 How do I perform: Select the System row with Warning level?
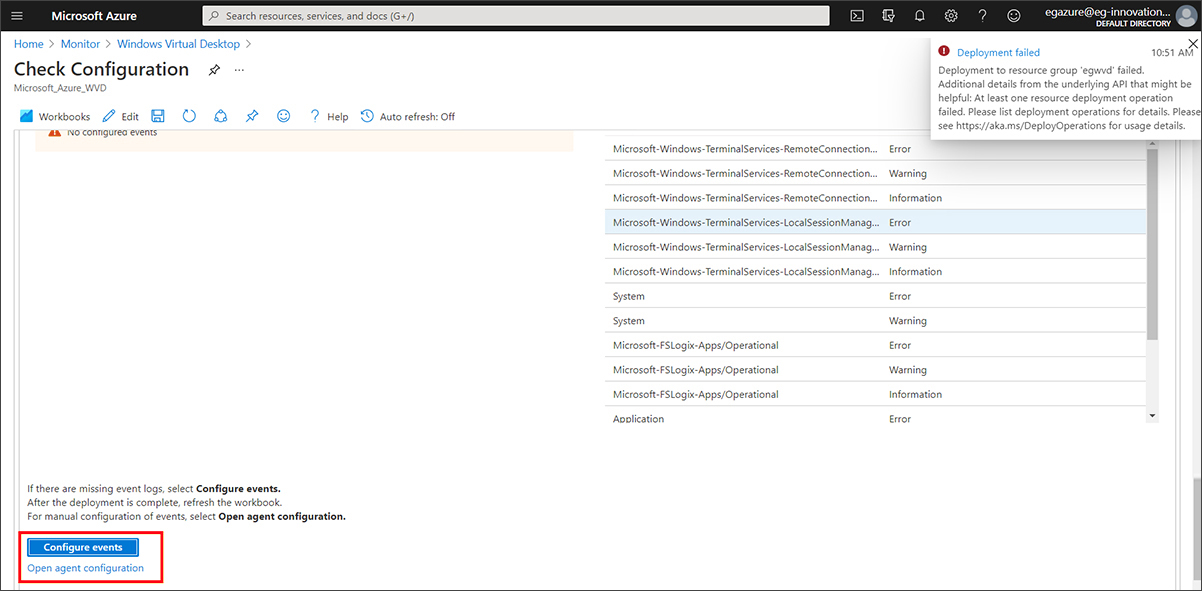click(x=876, y=321)
